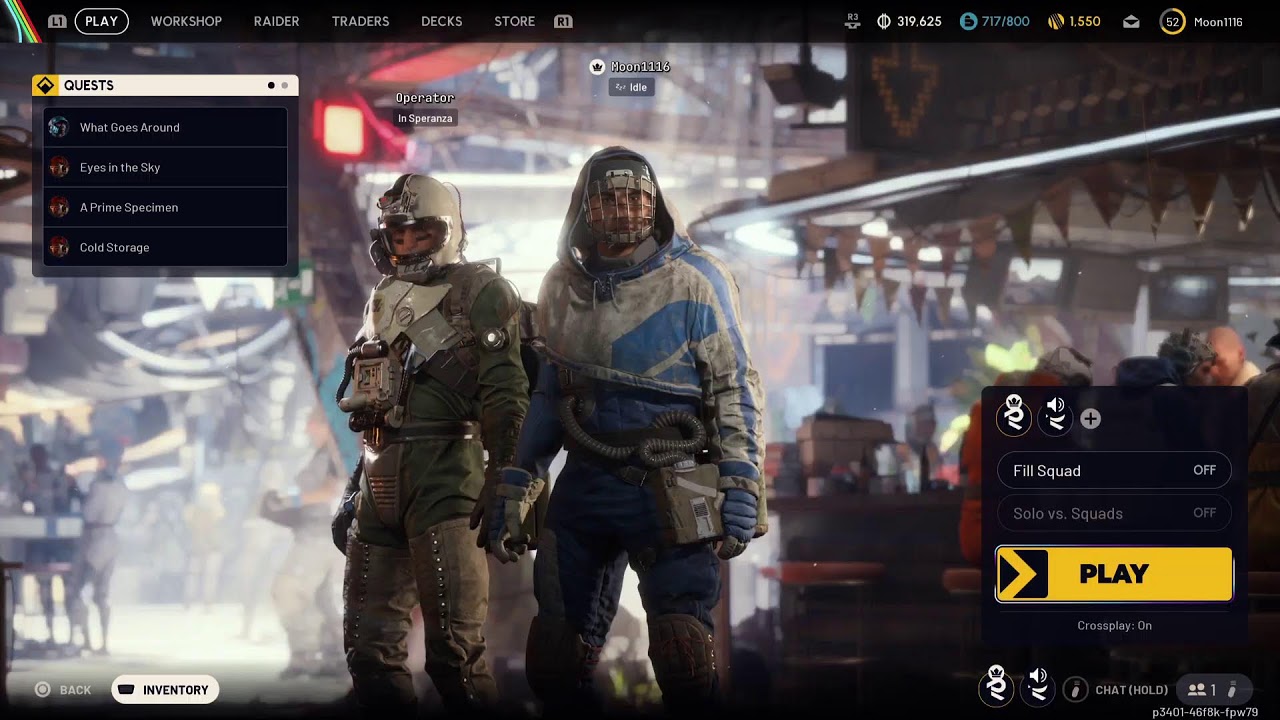Click the Moon1116 name tag above character

(640, 67)
